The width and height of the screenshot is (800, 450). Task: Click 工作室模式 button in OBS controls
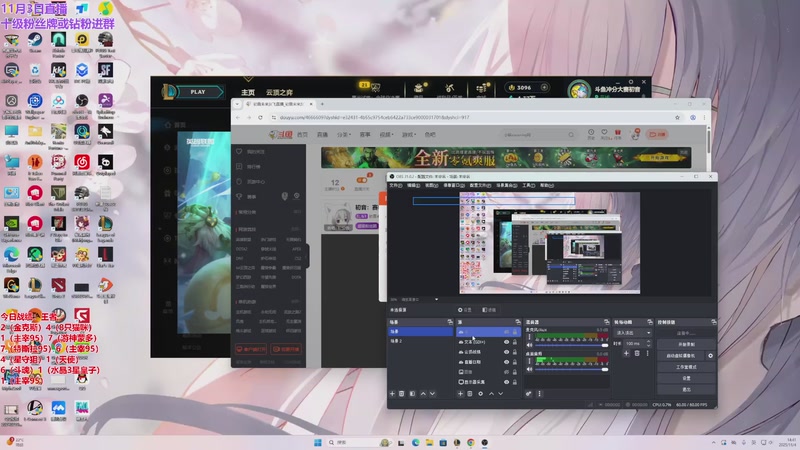(686, 367)
